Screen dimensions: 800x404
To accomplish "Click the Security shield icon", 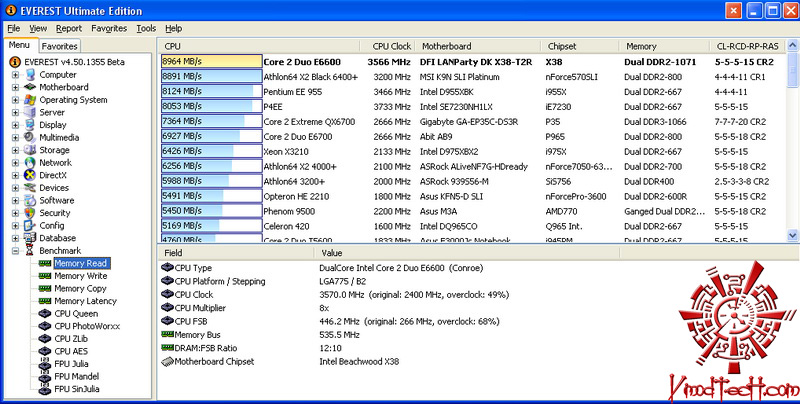I will (x=31, y=213).
